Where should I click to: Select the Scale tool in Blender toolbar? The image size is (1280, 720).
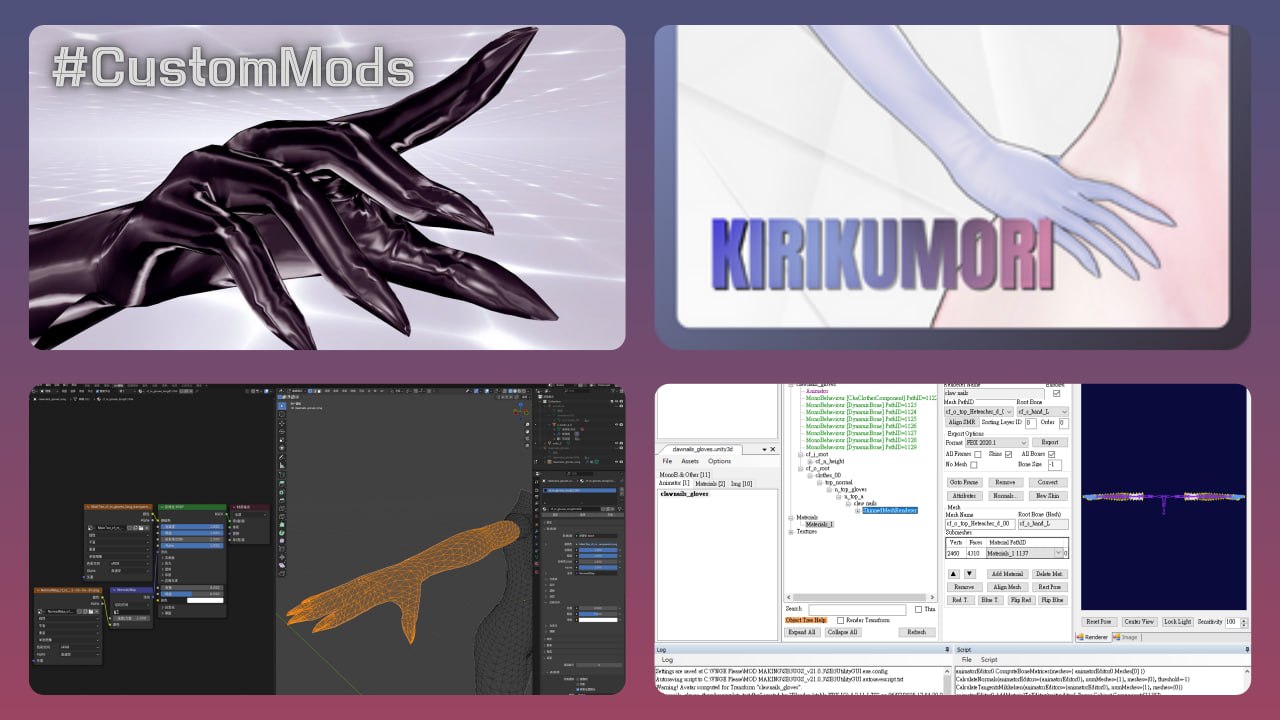point(282,440)
